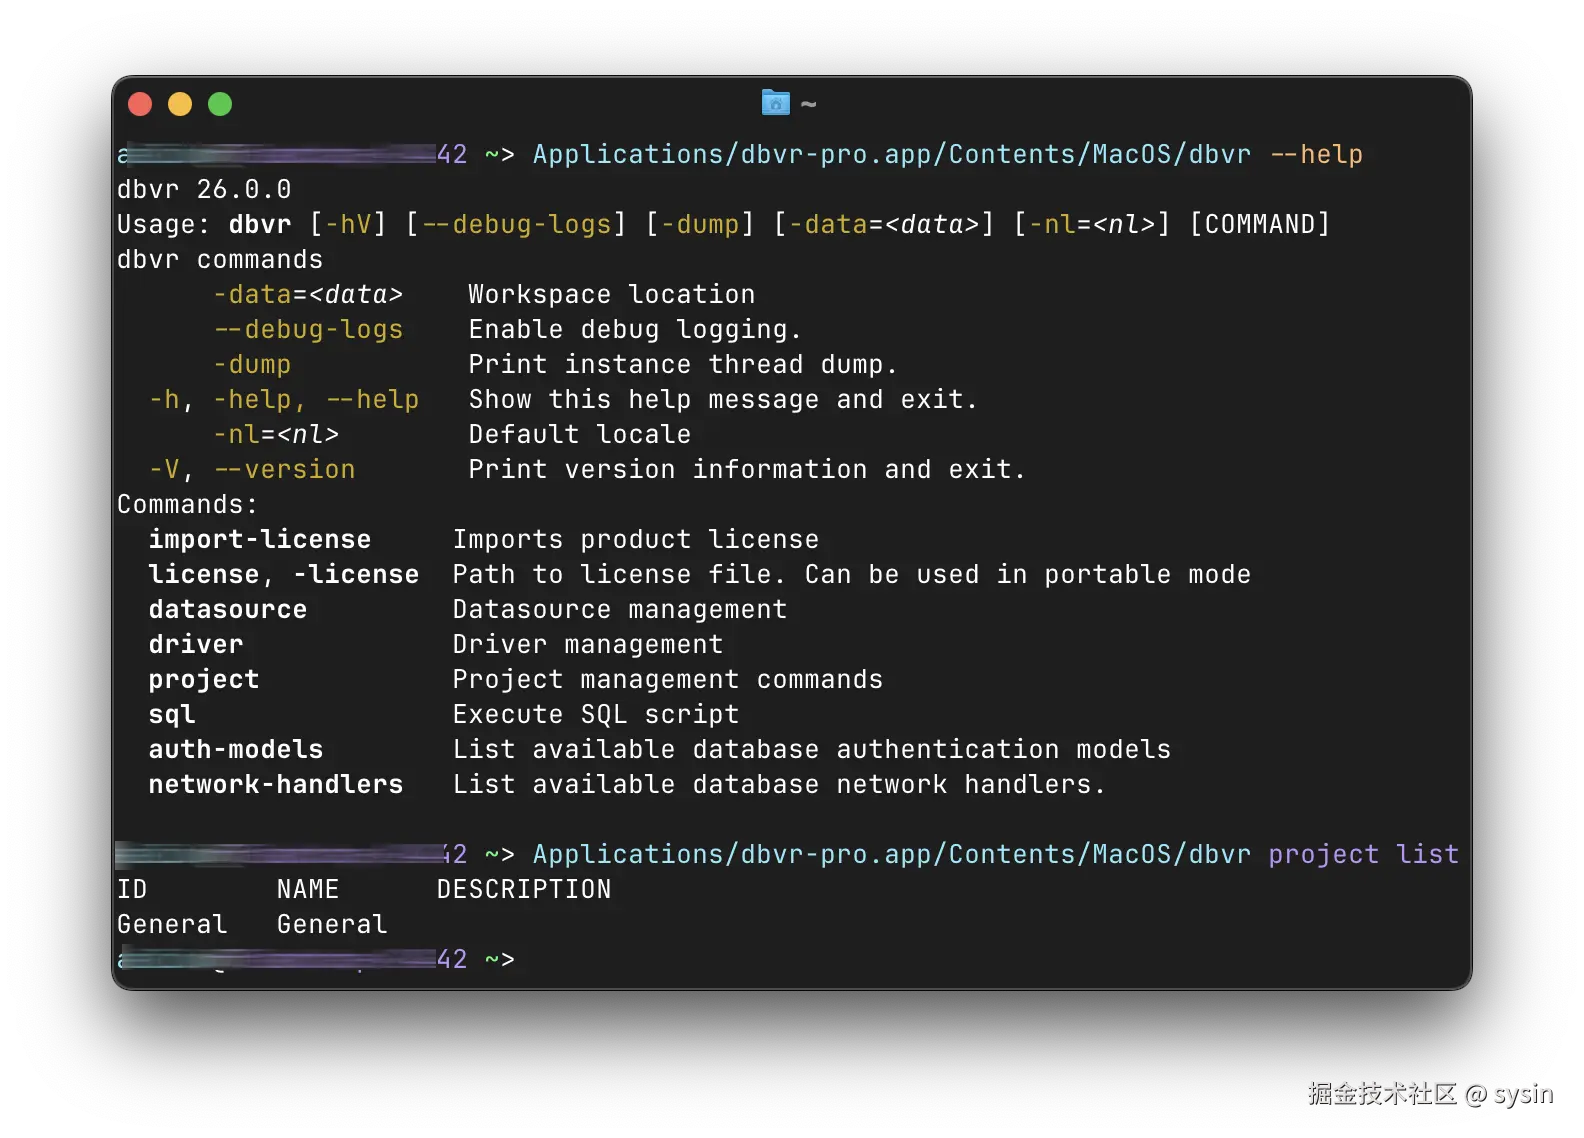Screen dimensions: 1584x1138
Task: Click the auth-models command name
Action: pyautogui.click(x=235, y=750)
